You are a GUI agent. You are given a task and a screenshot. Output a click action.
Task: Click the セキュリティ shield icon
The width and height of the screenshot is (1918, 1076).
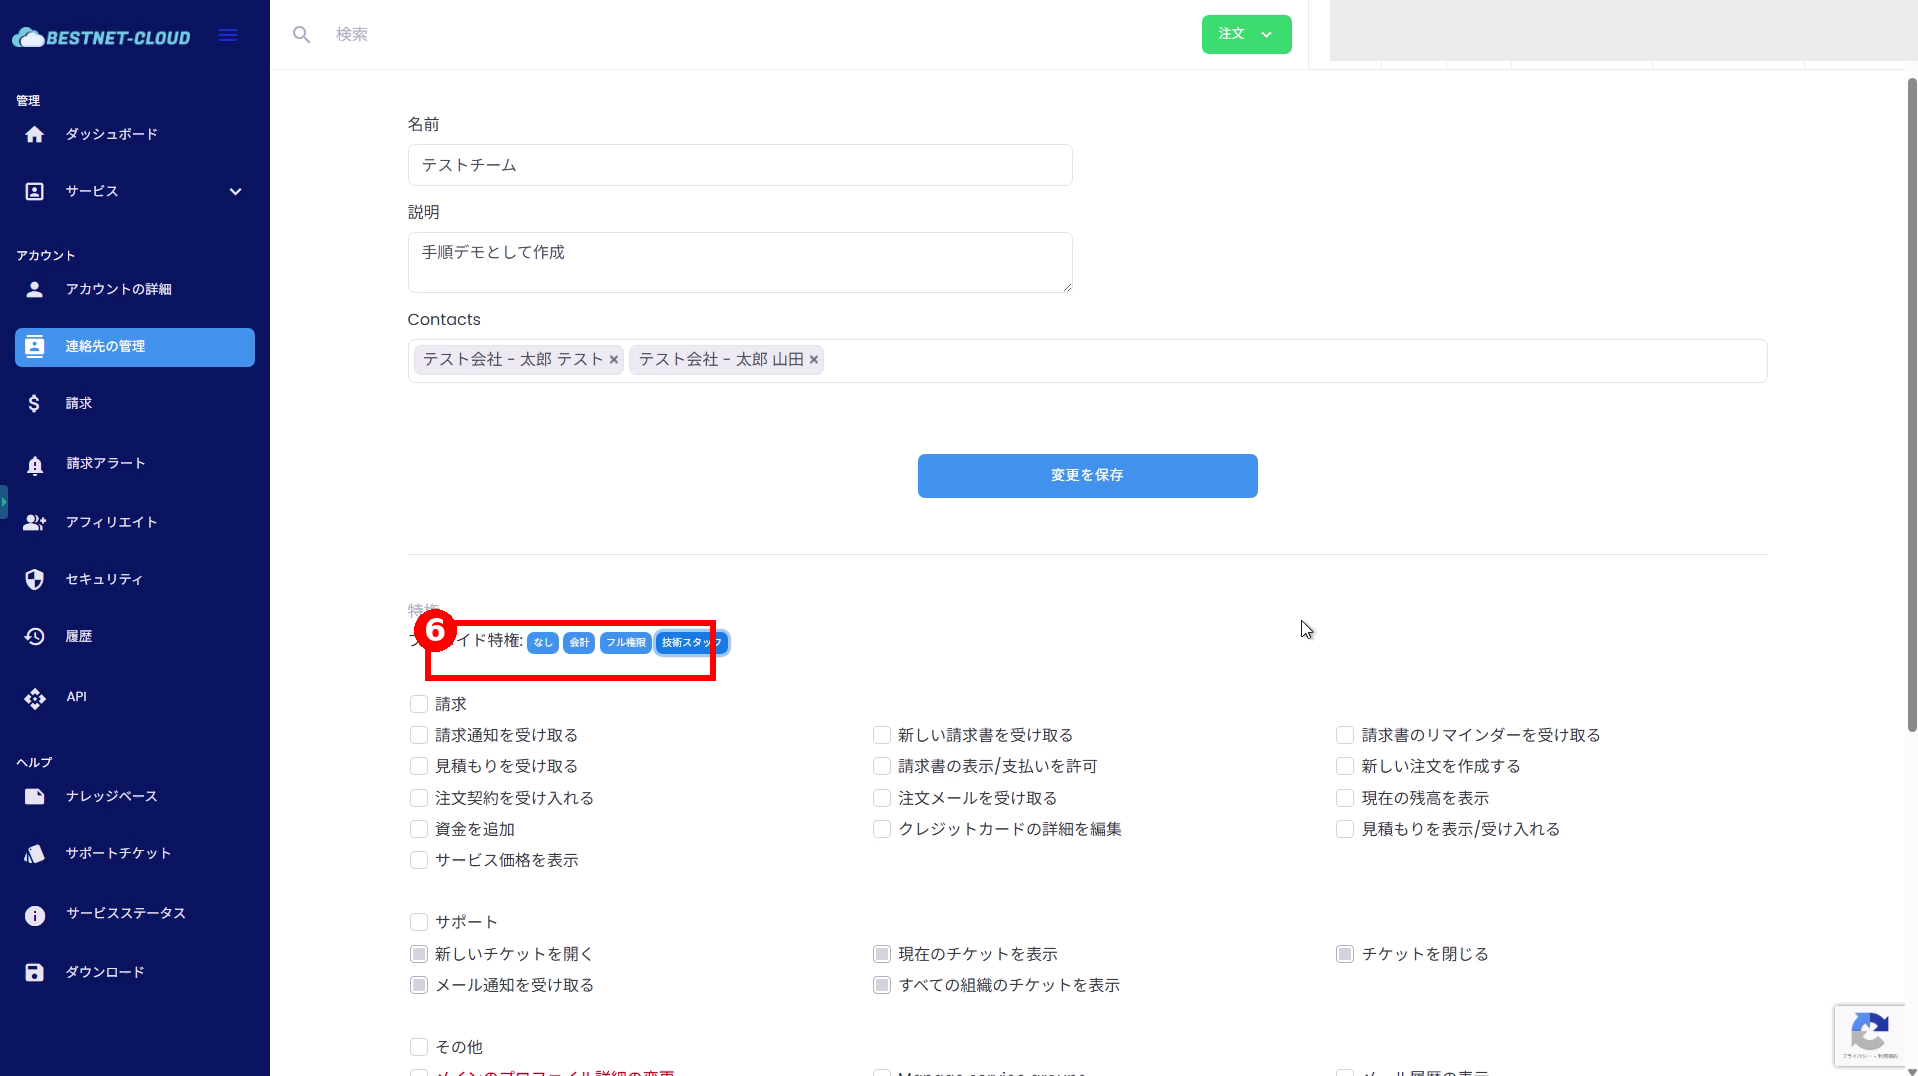tap(35, 580)
